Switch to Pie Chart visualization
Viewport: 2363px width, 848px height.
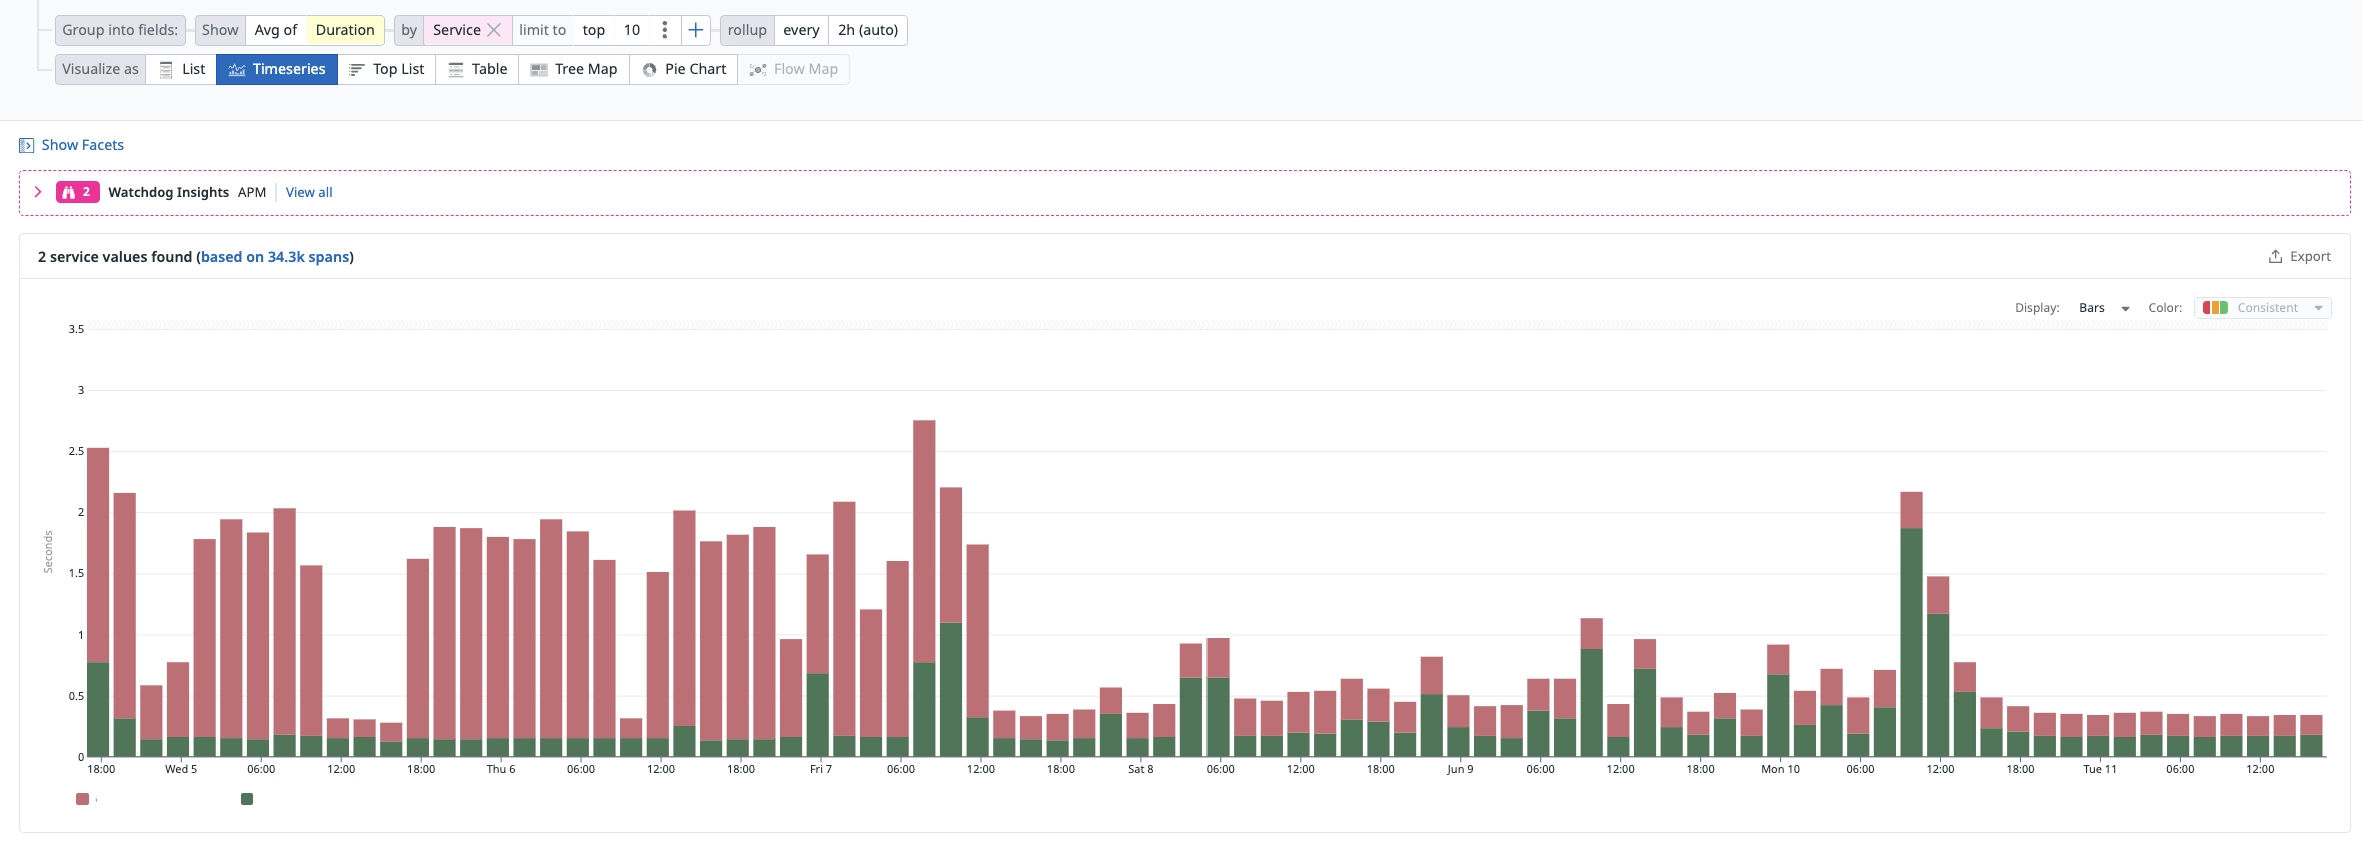pyautogui.click(x=684, y=69)
